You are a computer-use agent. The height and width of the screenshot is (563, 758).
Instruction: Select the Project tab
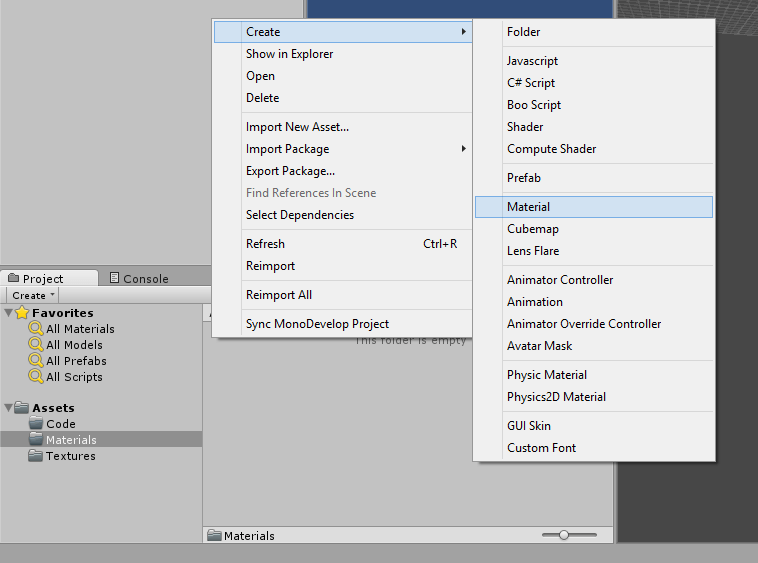(43, 279)
